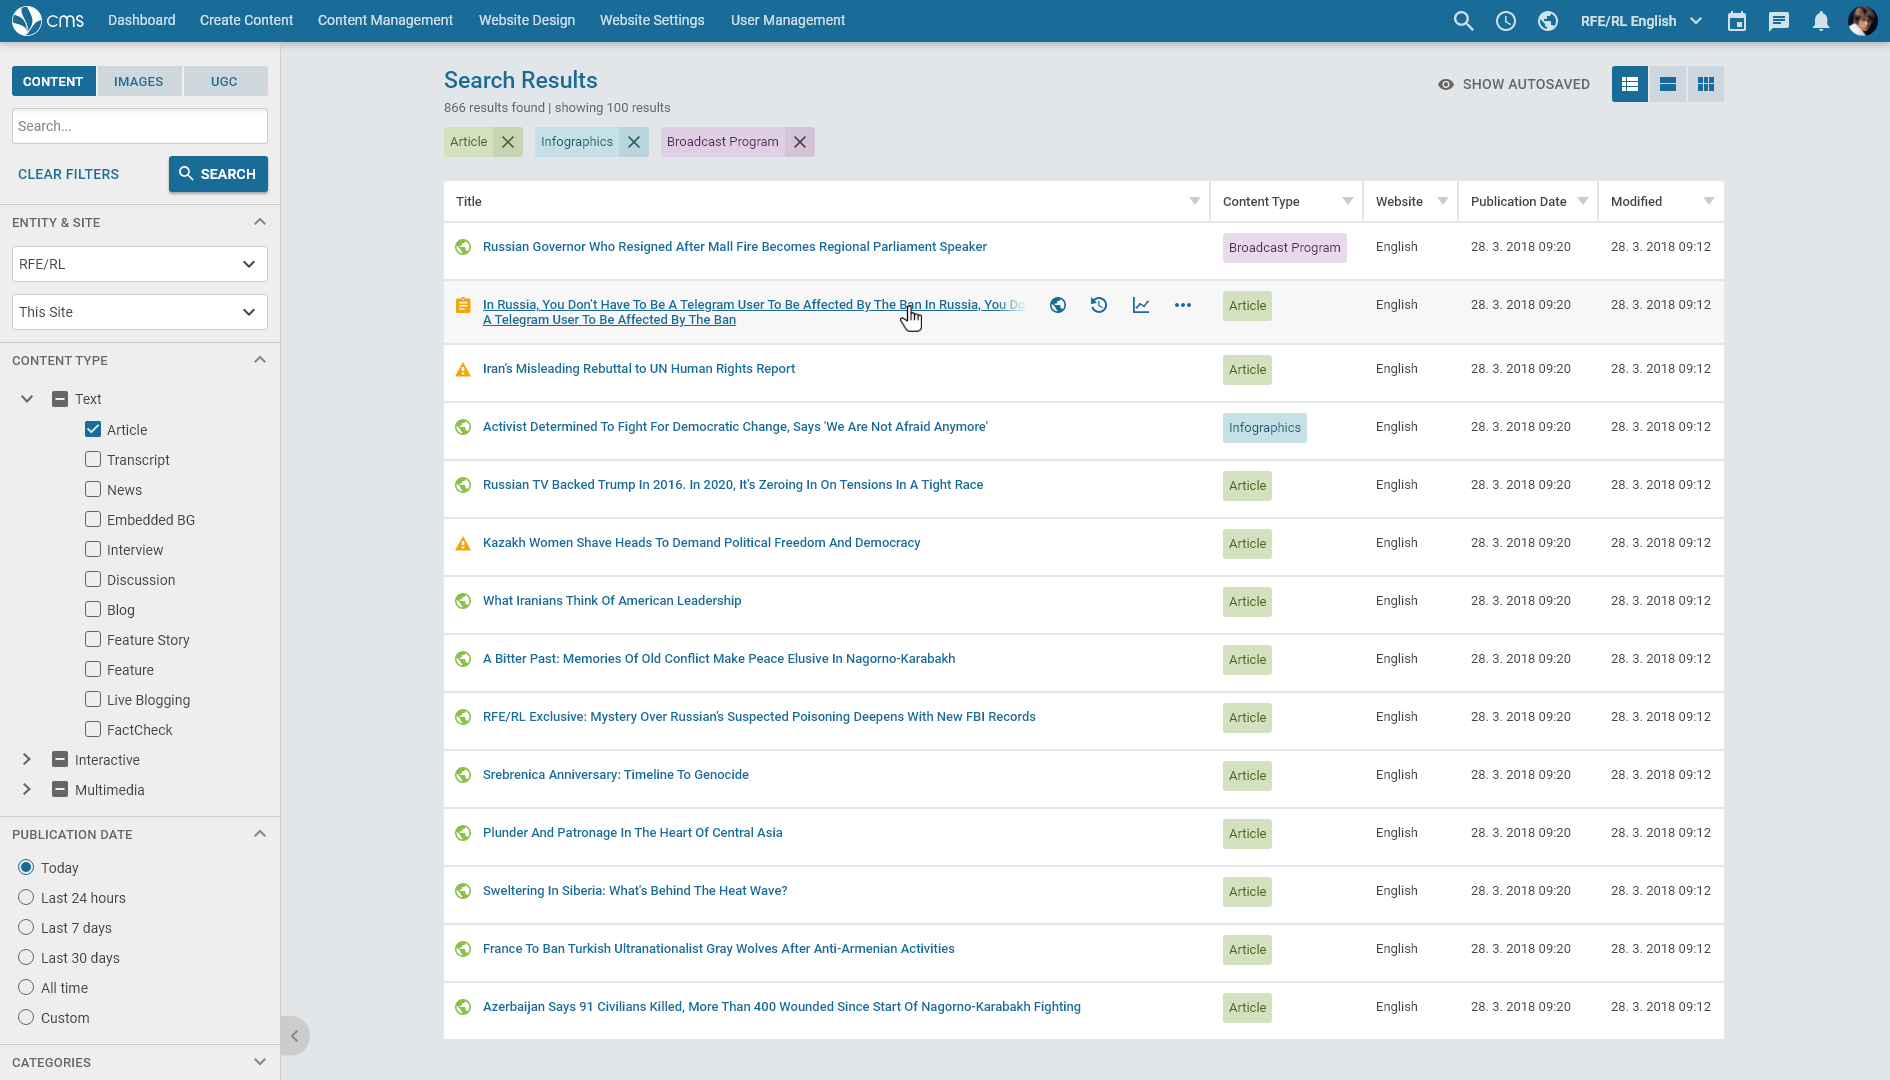Click the globe icon in top bar
1890x1080 pixels.
tap(1547, 21)
